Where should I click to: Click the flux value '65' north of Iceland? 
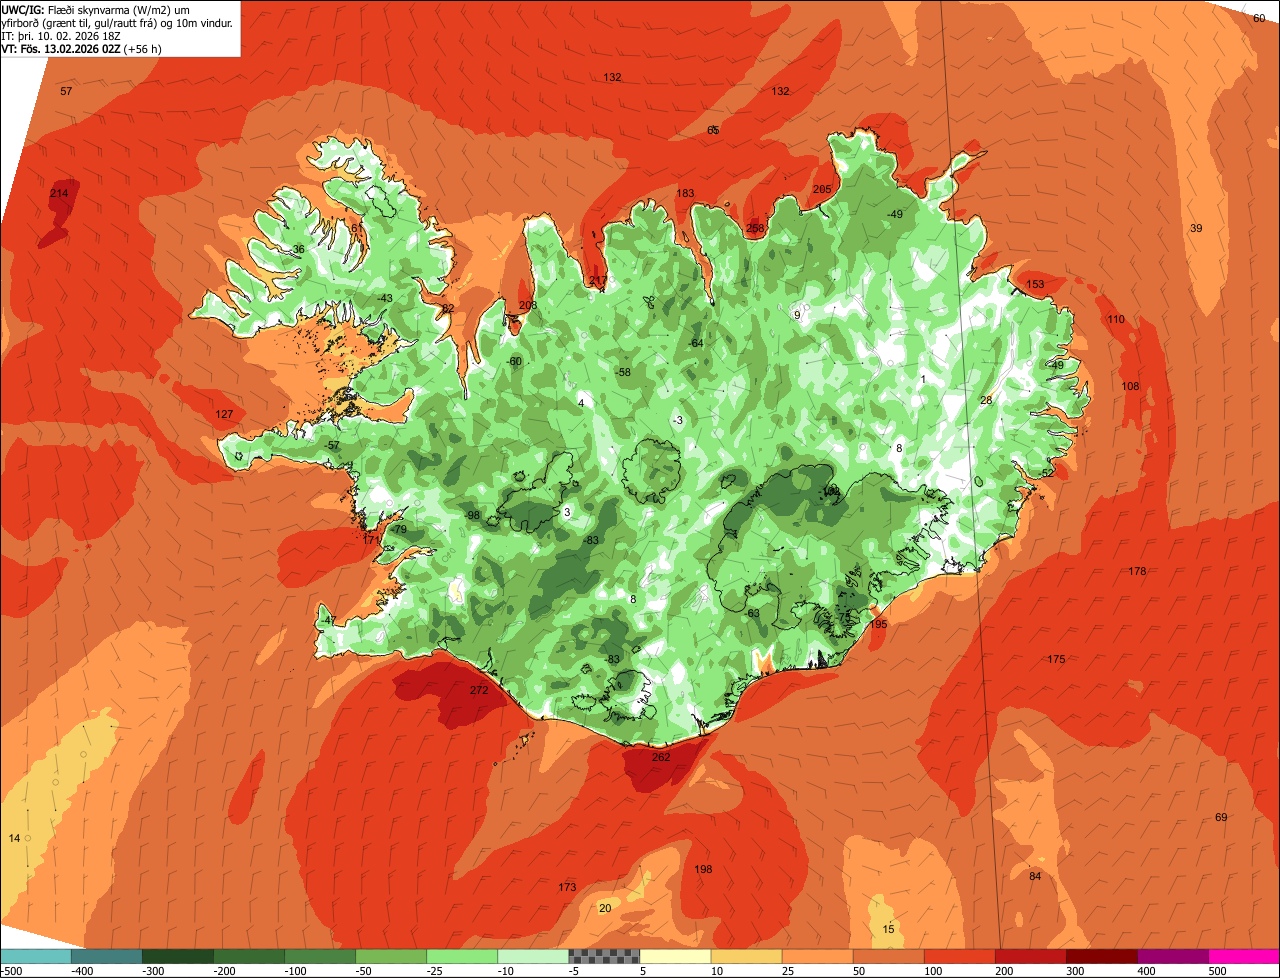pos(713,130)
